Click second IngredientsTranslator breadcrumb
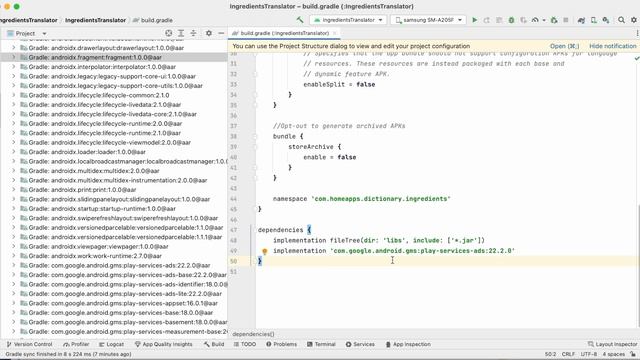Viewport: 640px width, 360px height. (96, 20)
